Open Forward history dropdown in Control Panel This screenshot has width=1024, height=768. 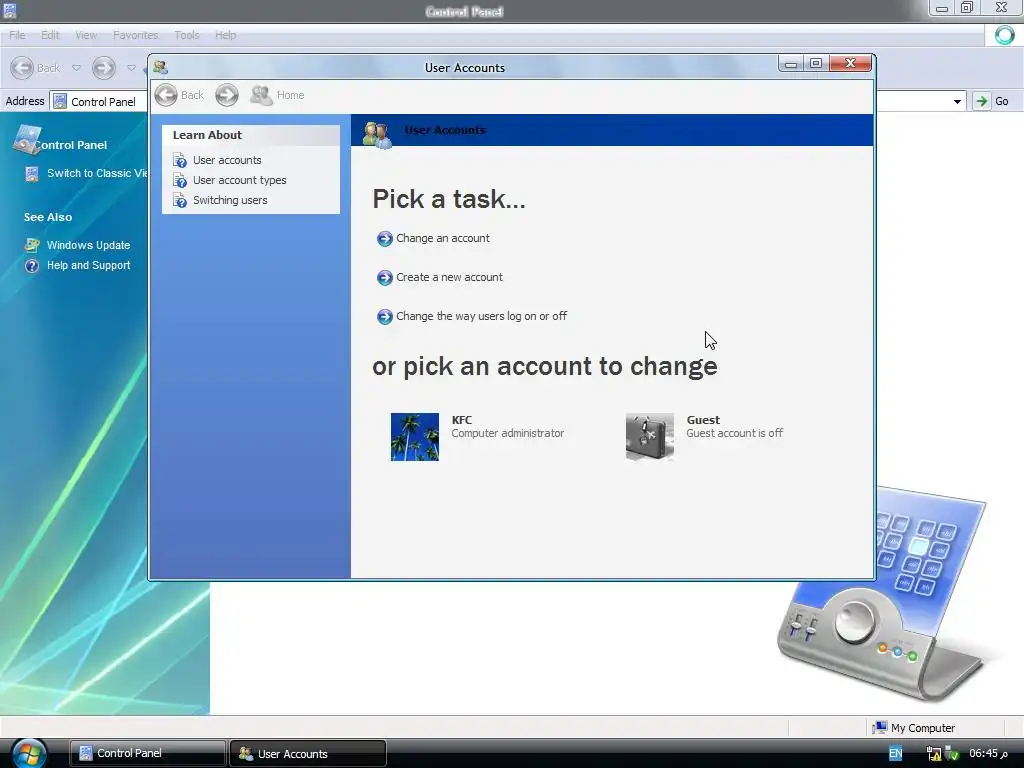point(131,68)
